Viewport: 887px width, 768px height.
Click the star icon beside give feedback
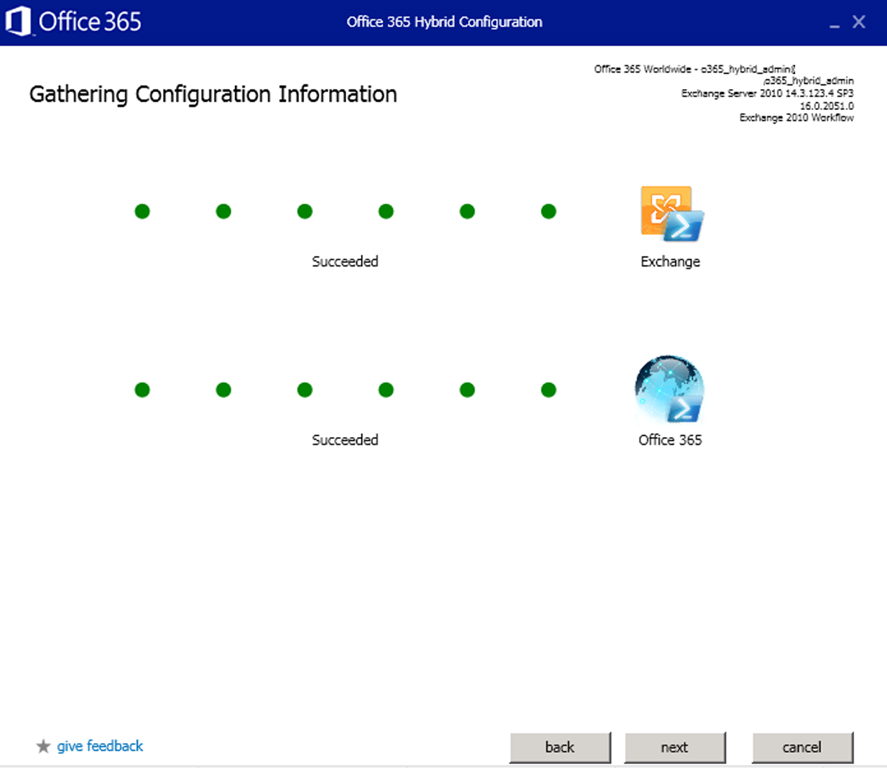(44, 747)
